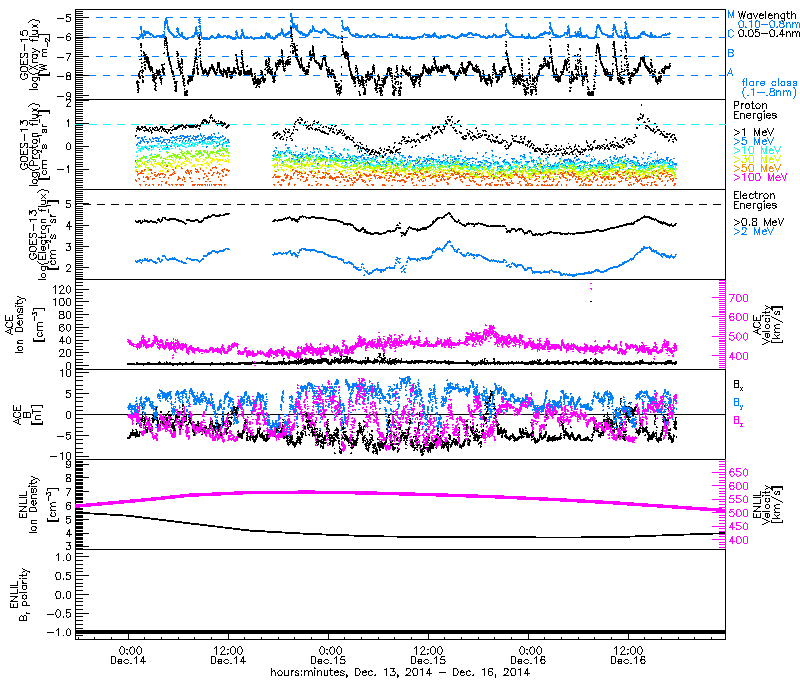Click the '0.10-0.8nm' wavelength label
Screen dimensions: 800x680
[x=769, y=24]
